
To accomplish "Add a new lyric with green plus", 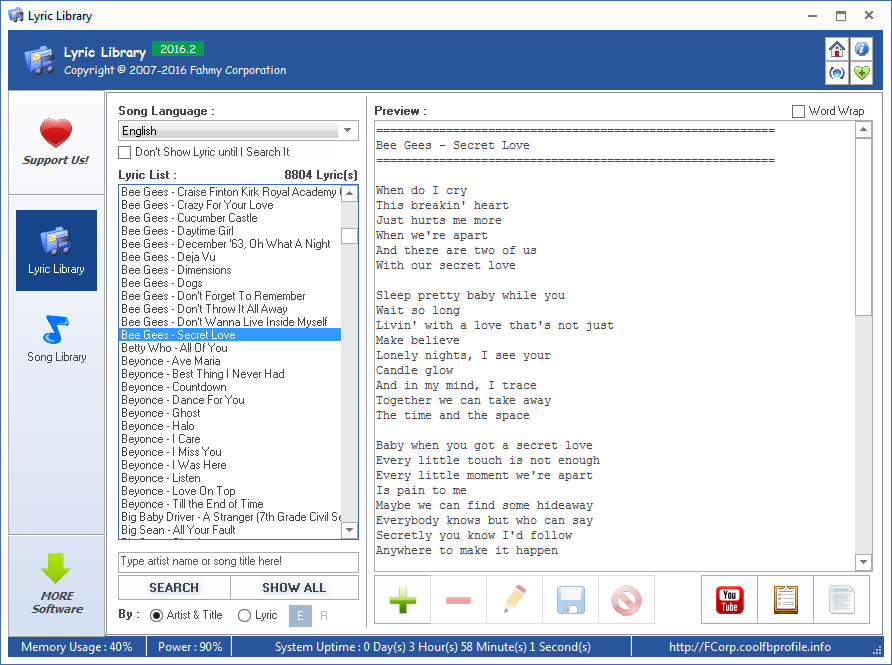I will pyautogui.click(x=403, y=600).
